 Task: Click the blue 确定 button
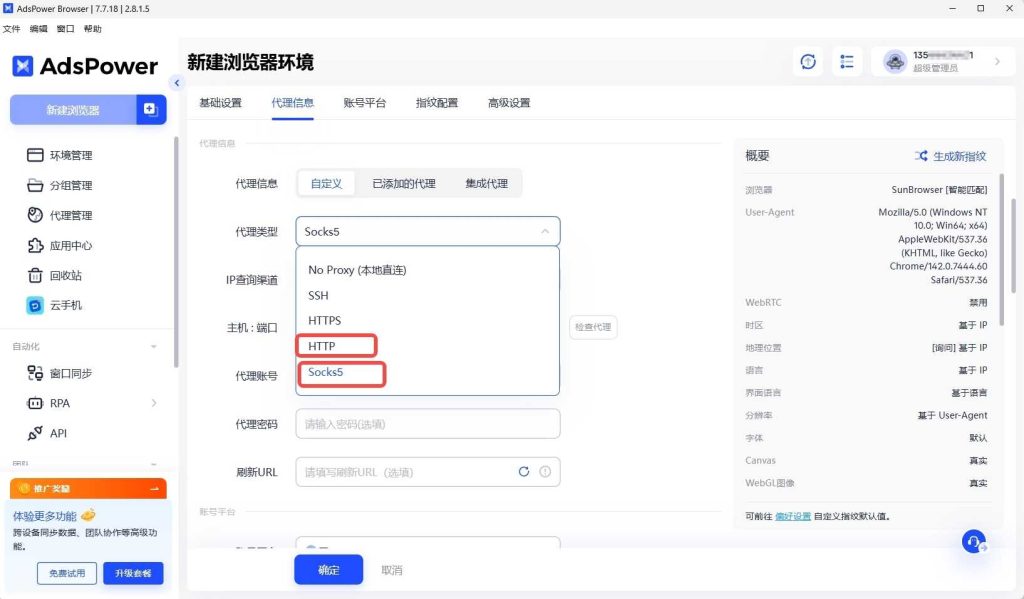(x=328, y=570)
